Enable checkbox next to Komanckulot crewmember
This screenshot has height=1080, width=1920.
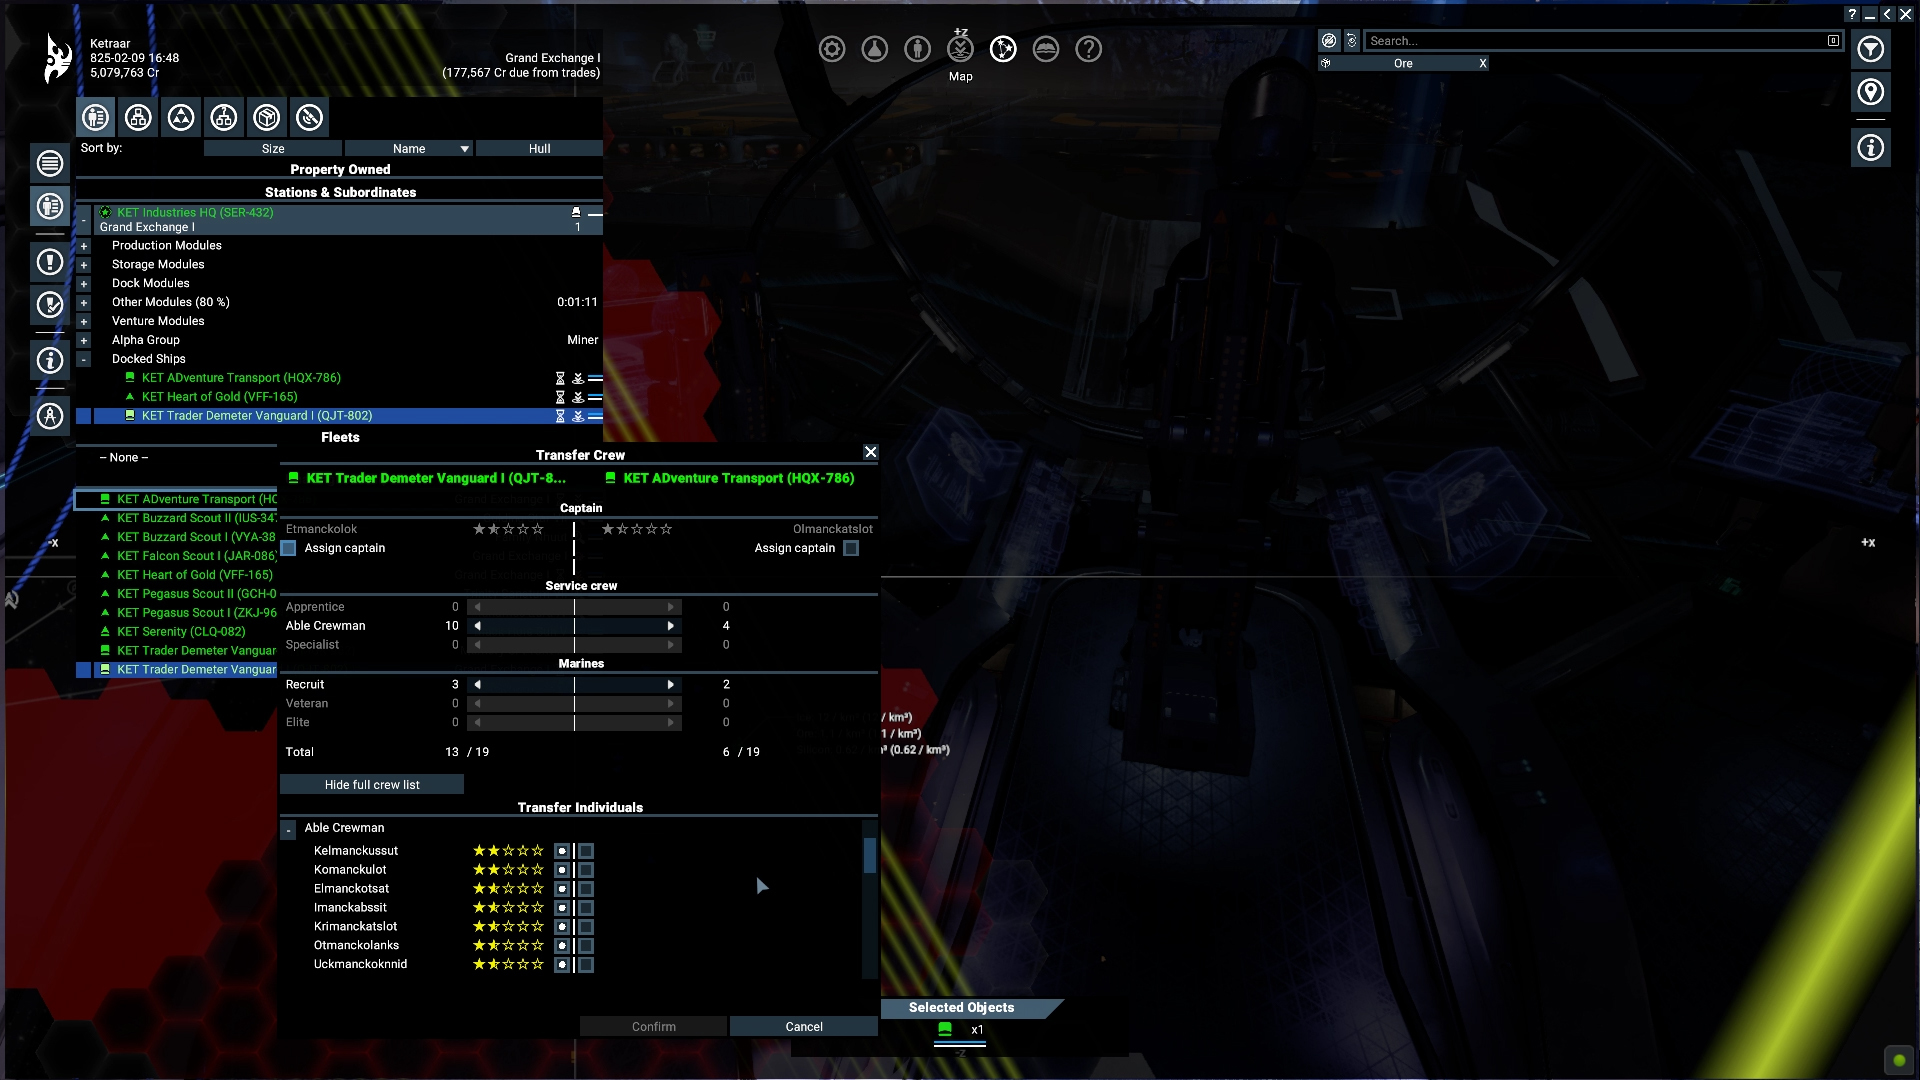click(x=585, y=869)
